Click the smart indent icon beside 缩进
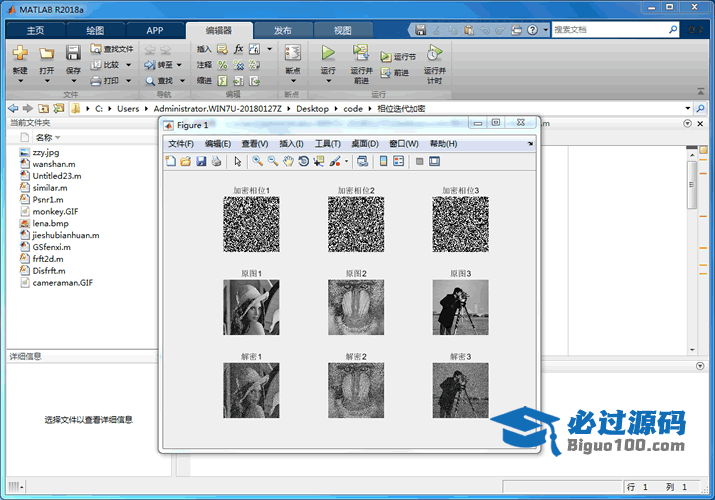Screen dimensions: 715x500 (x=222, y=81)
